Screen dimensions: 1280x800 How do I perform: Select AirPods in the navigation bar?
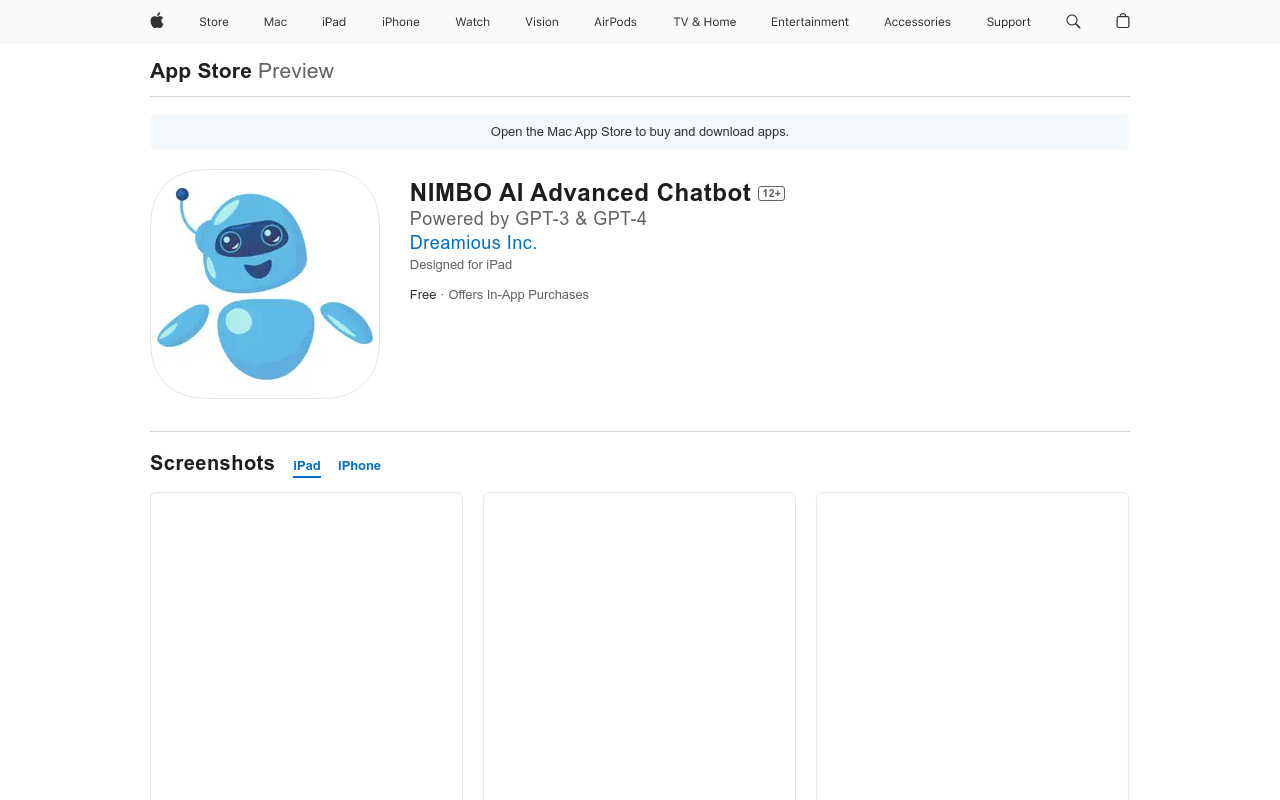pos(613,20)
